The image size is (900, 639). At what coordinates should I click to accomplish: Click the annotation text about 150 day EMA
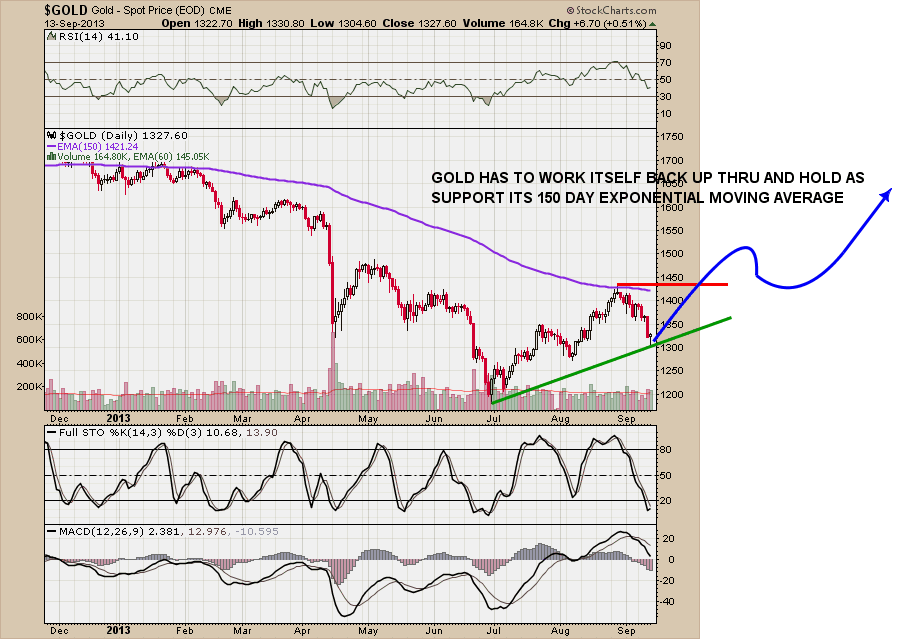click(x=647, y=187)
